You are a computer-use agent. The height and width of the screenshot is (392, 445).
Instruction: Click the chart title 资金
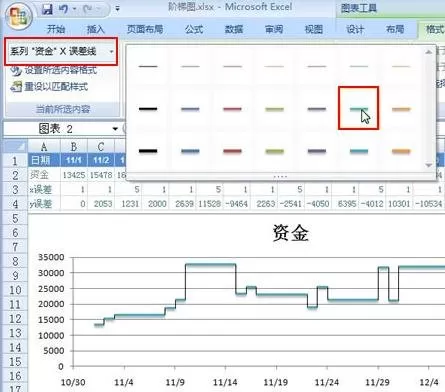coord(291,233)
